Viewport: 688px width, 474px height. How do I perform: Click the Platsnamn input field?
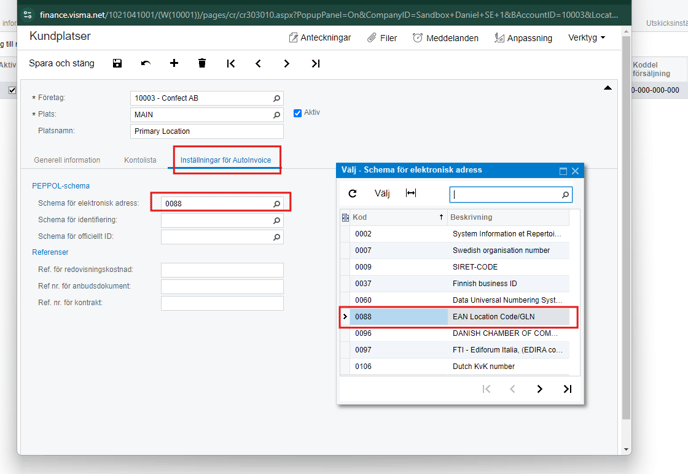(x=207, y=131)
